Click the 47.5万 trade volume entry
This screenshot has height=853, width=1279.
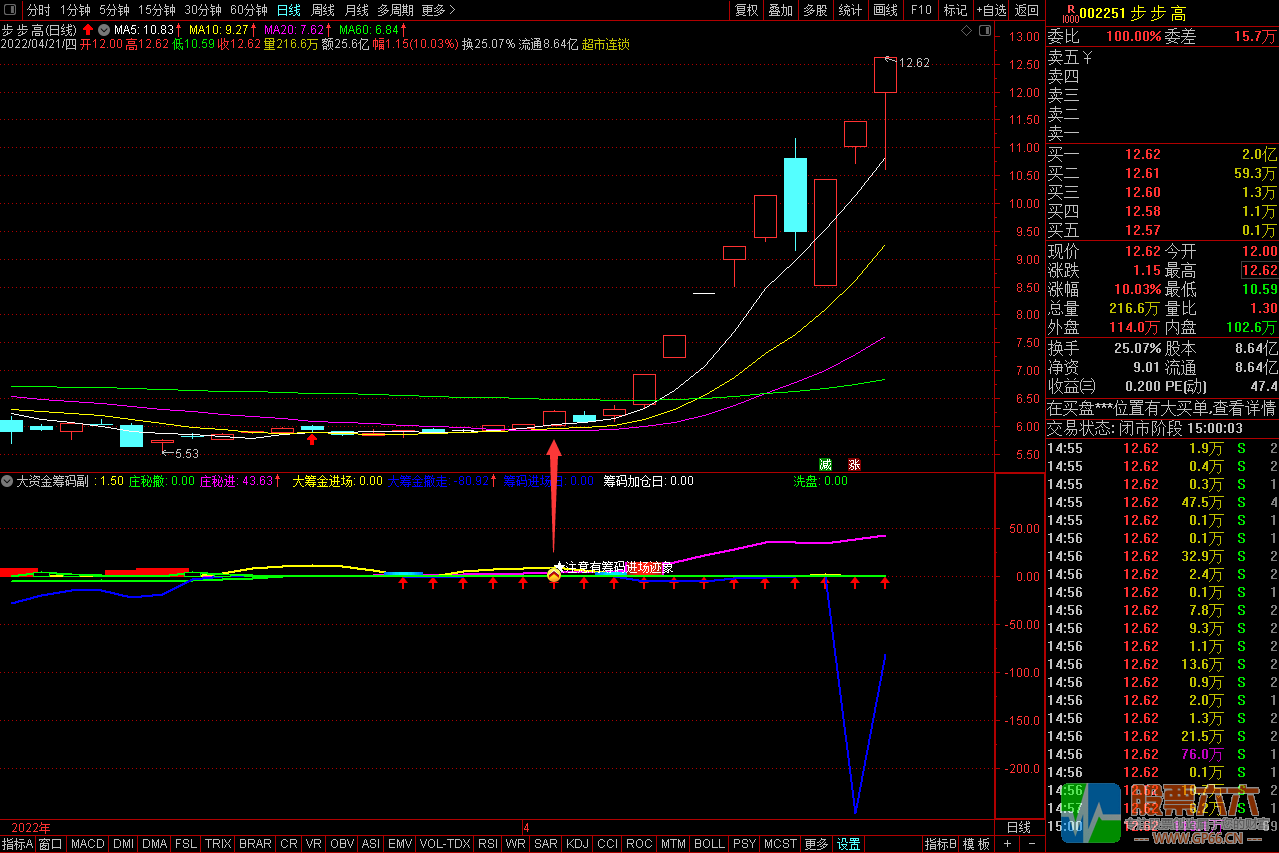[x=1202, y=502]
